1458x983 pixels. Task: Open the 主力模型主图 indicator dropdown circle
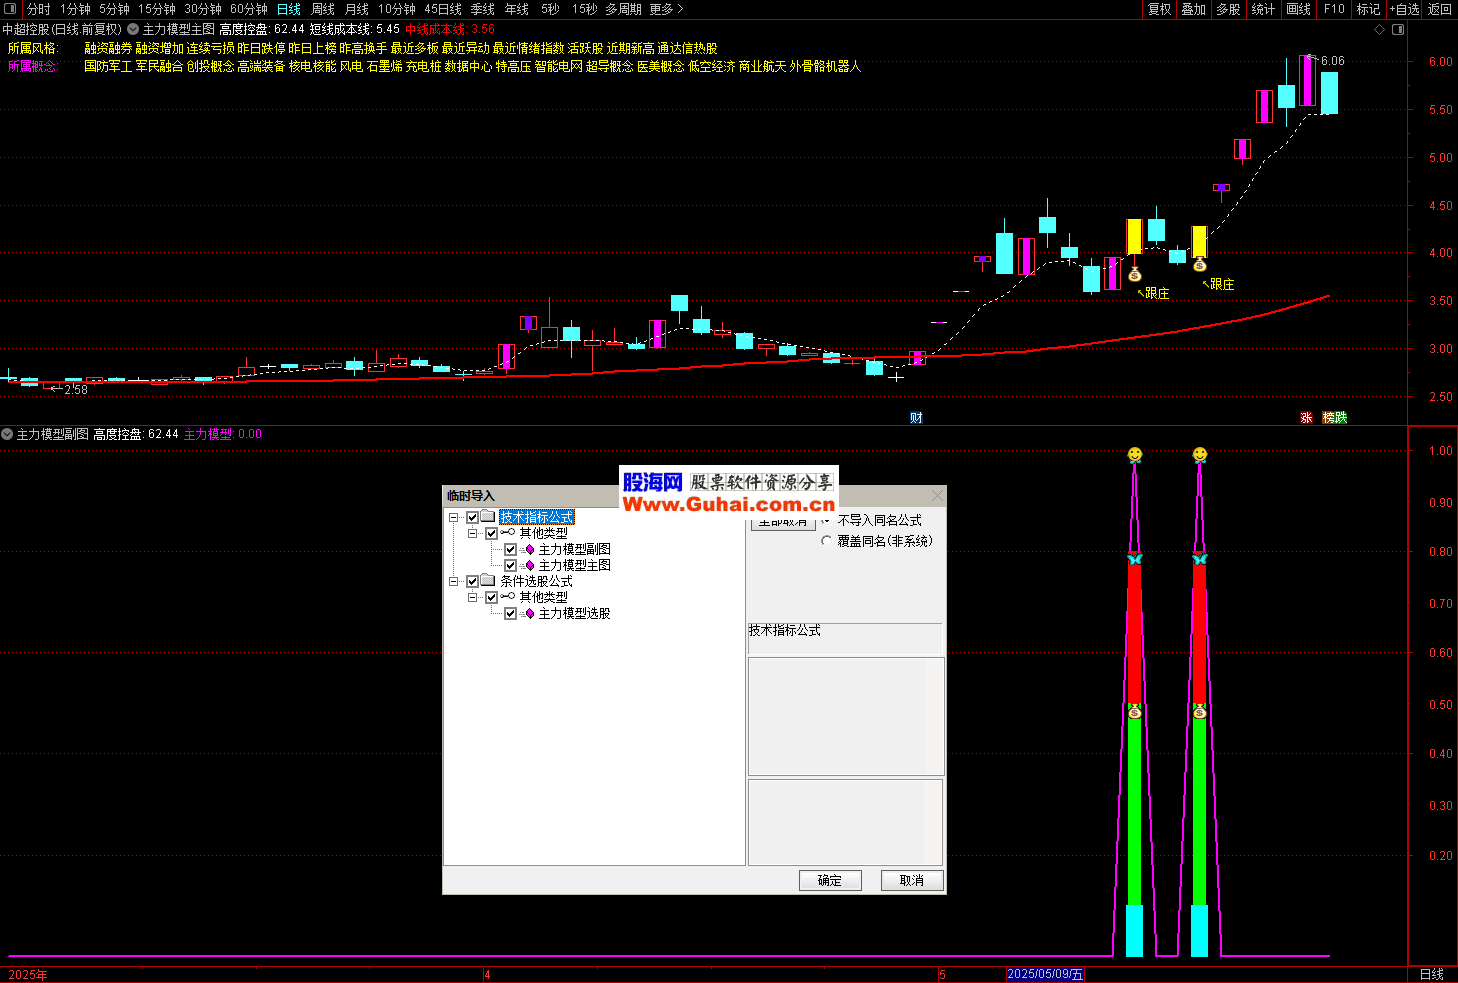click(x=133, y=30)
